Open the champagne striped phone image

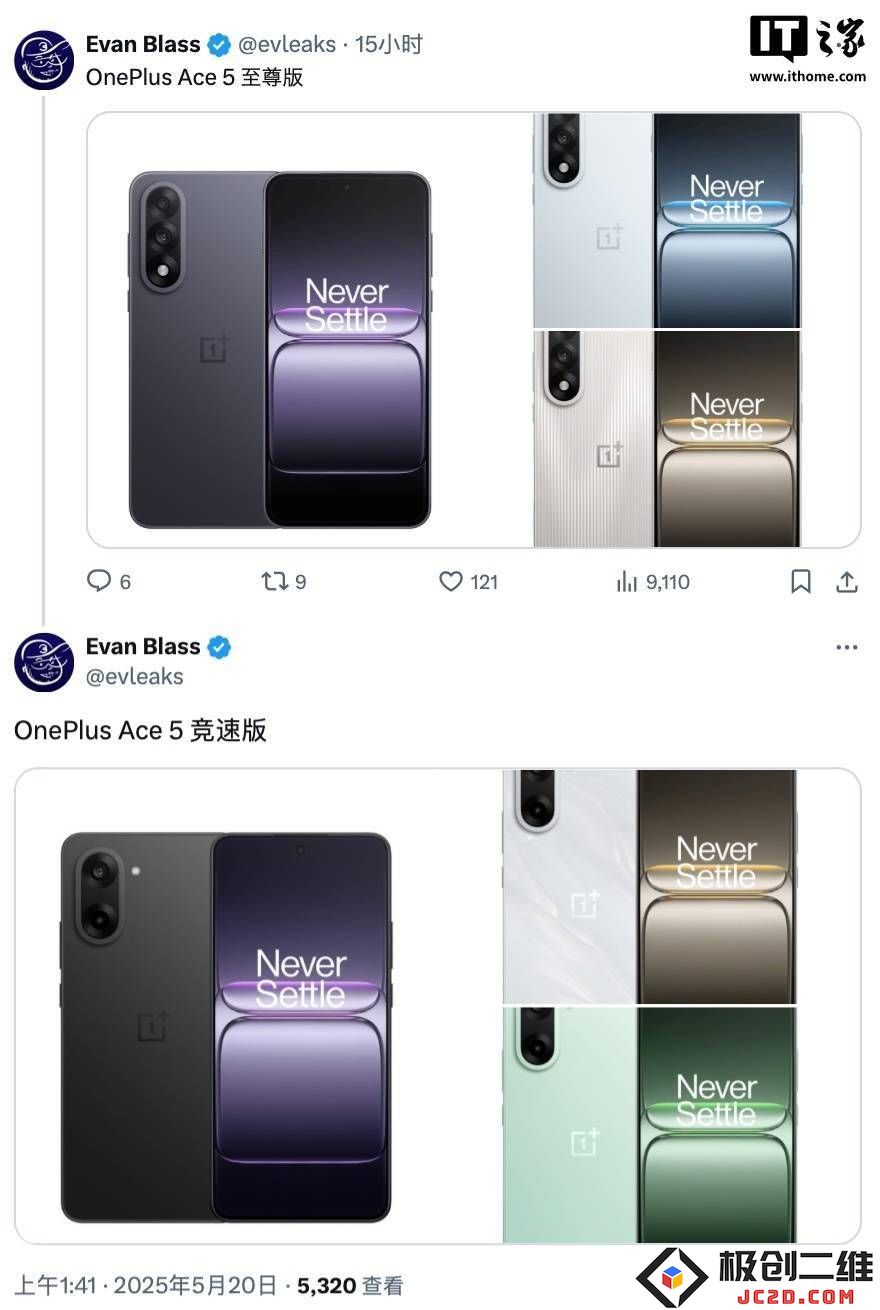tap(666, 439)
